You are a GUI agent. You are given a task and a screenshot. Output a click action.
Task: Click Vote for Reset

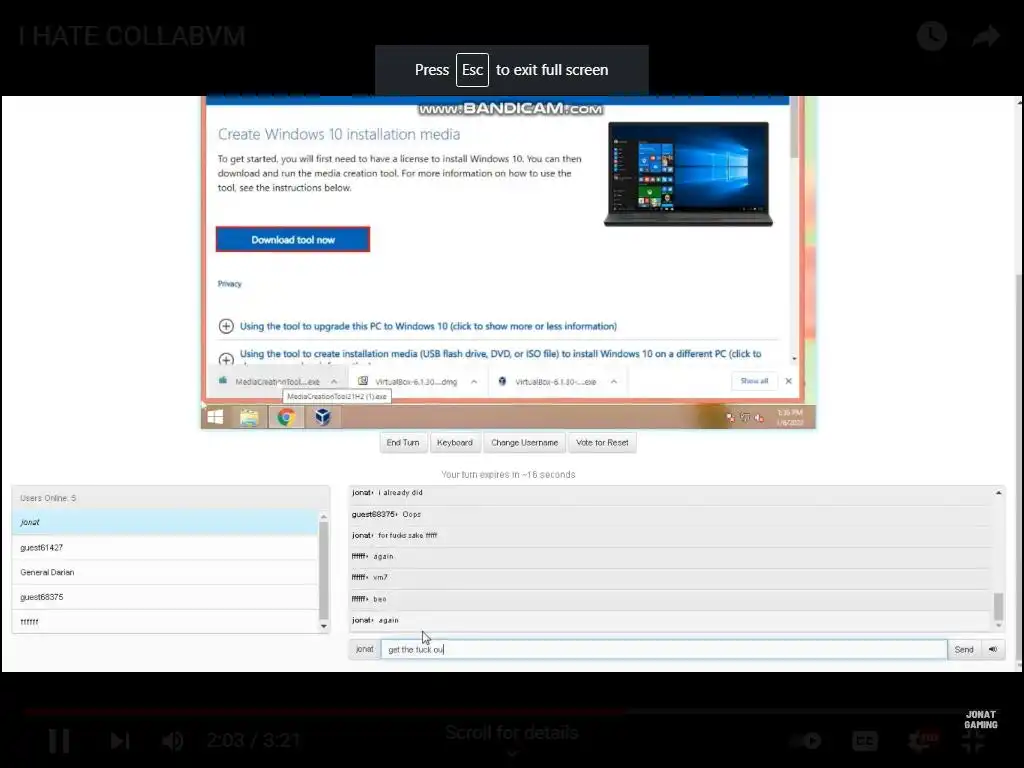pyautogui.click(x=602, y=443)
